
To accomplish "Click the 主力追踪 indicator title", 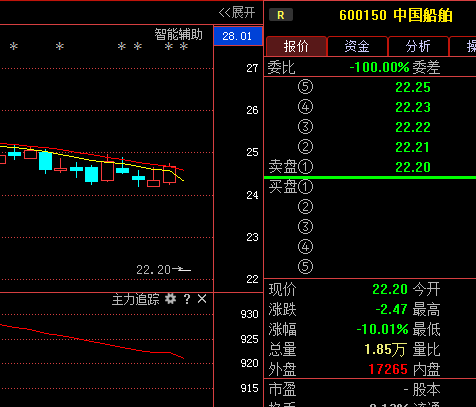I will 136,299.
